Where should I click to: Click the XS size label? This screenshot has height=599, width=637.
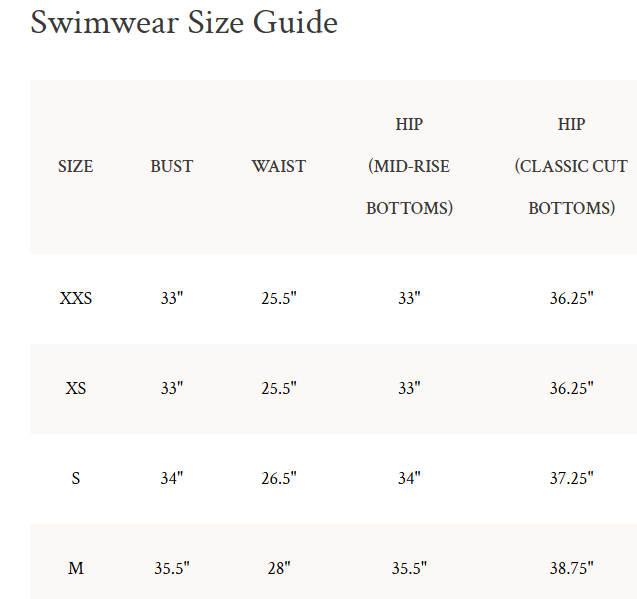point(76,388)
